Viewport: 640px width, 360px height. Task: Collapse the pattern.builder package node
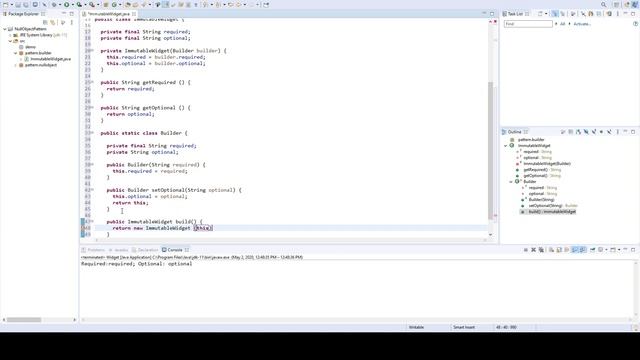[x=16, y=53]
